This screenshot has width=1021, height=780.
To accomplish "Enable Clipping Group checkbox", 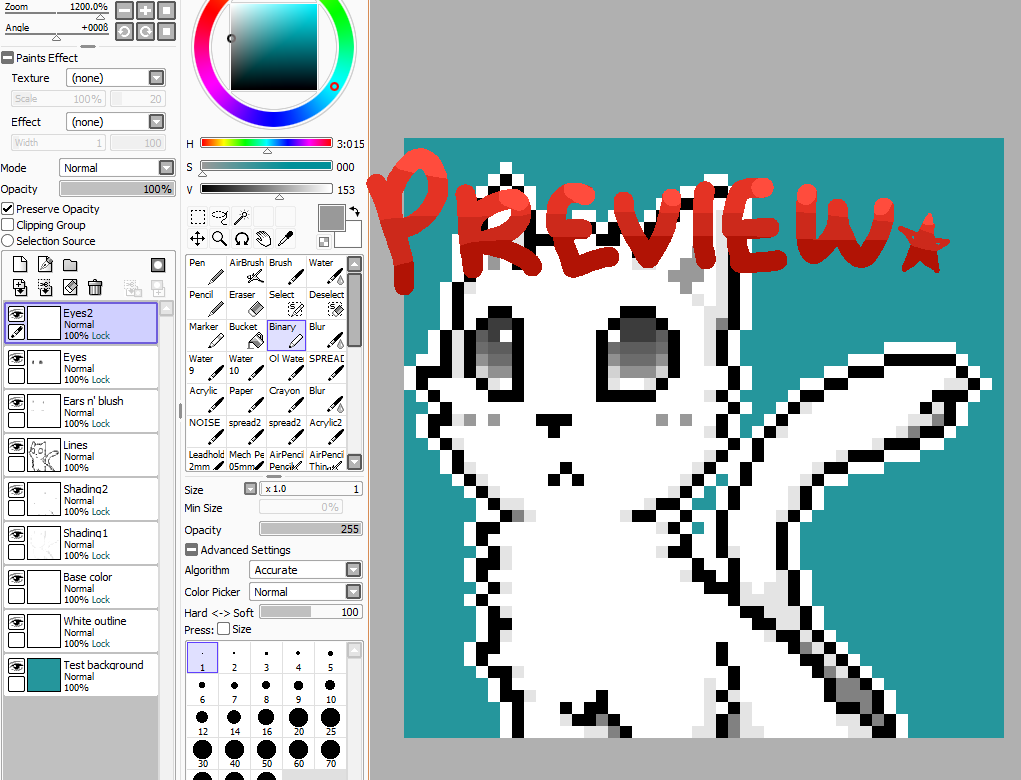I will [x=8, y=225].
